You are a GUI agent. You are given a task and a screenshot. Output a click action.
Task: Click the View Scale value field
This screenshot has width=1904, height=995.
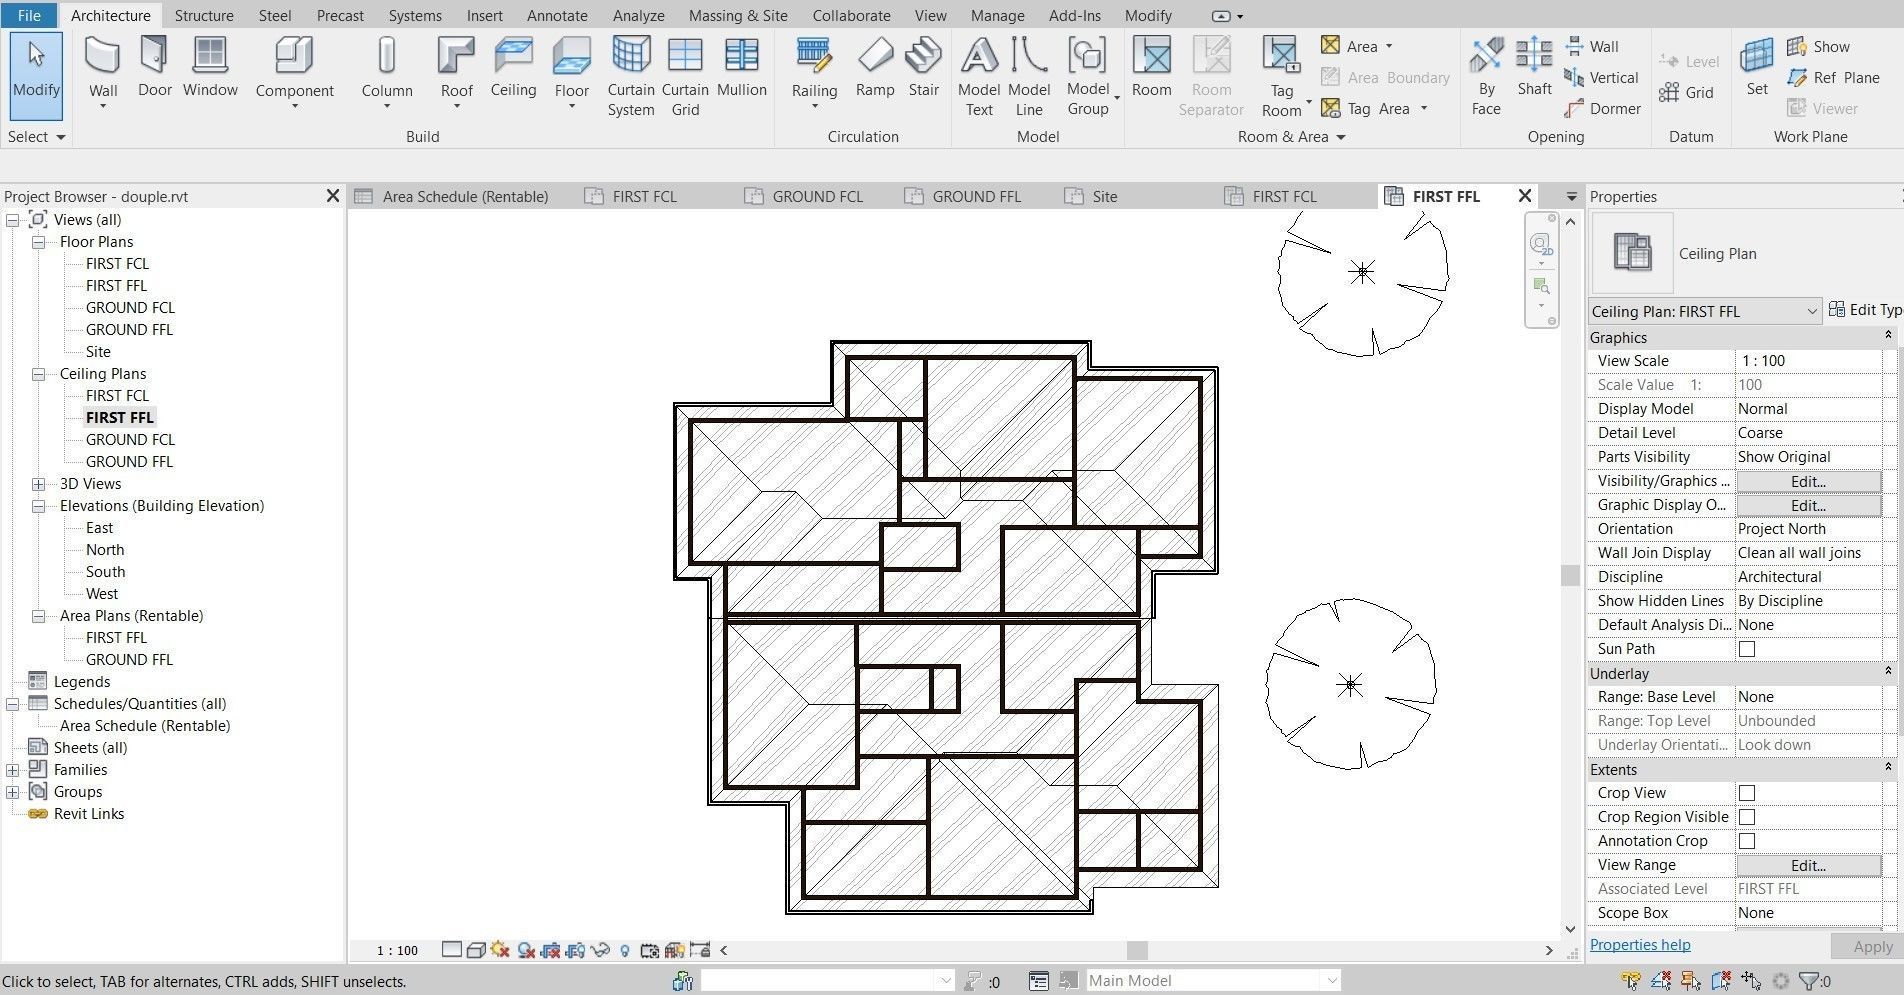click(1808, 361)
